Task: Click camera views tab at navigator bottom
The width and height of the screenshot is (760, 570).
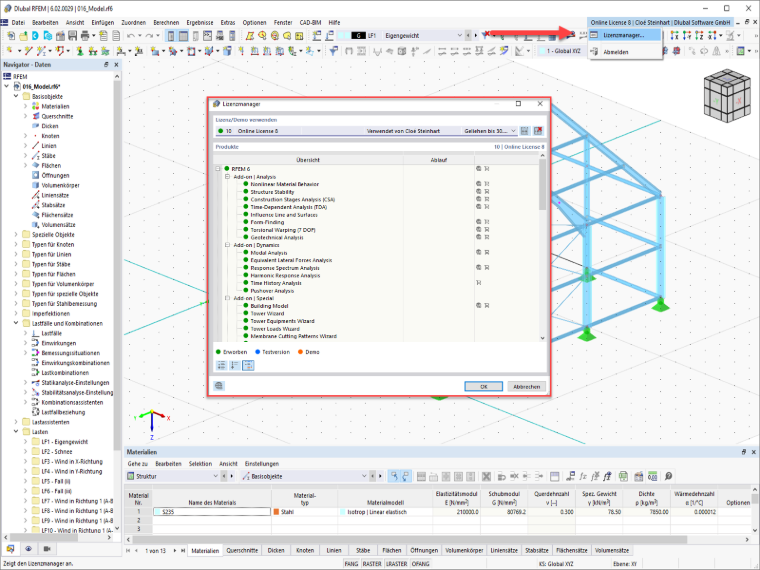Action: pyautogui.click(x=47, y=549)
